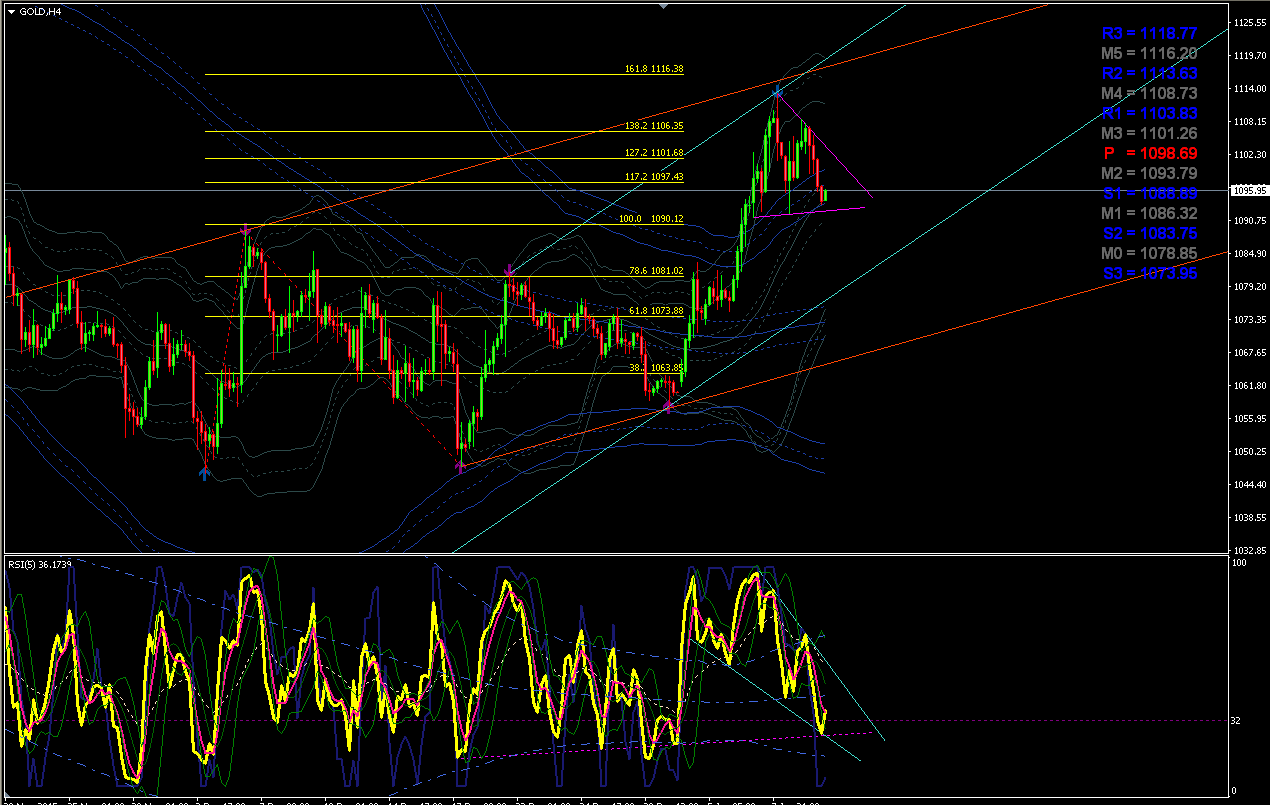
Task: Click 1102.30 on the price axis
Action: point(1250,155)
